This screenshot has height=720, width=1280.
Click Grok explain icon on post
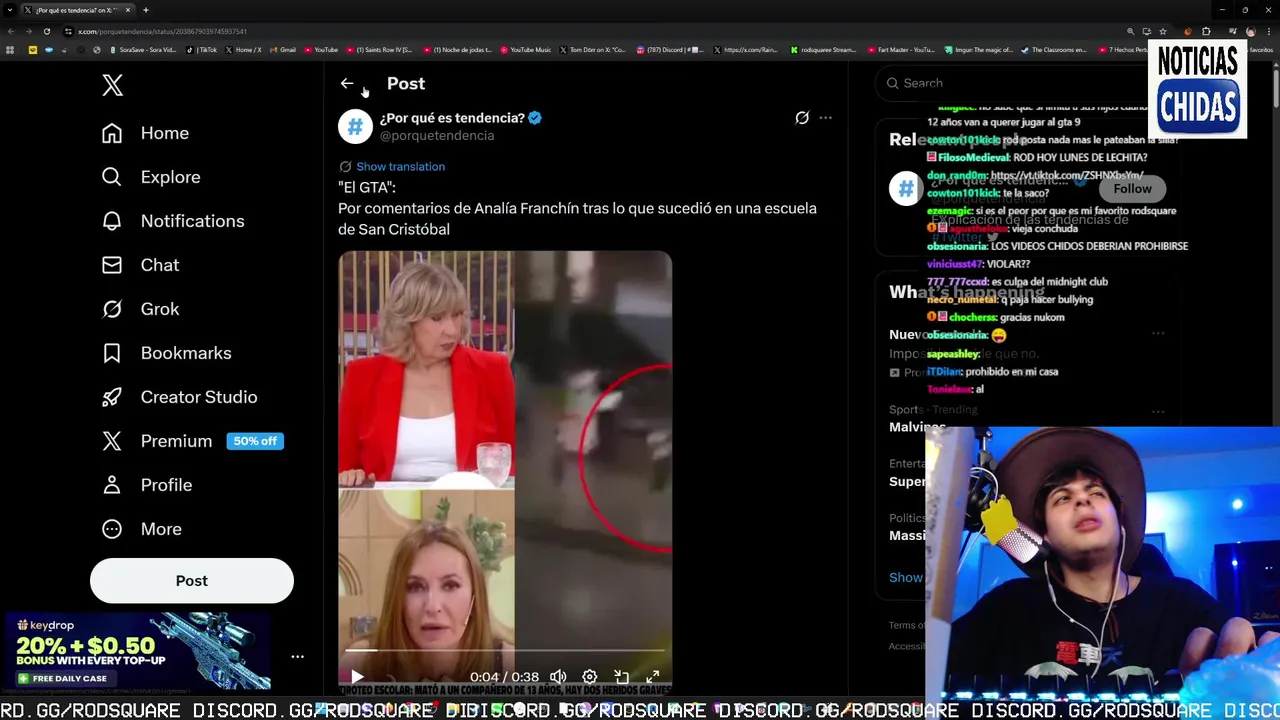[x=802, y=118]
